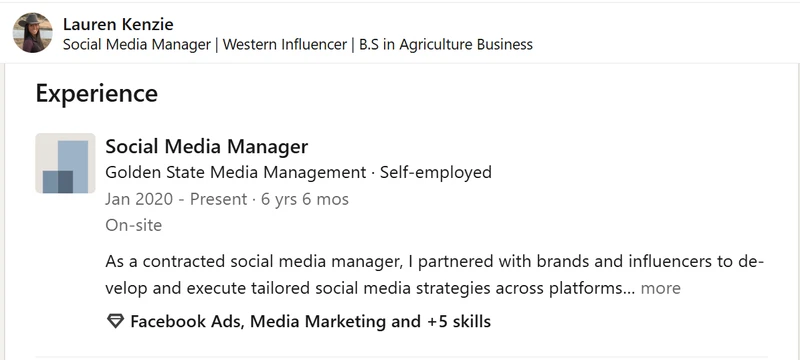Click Lauren Kenzie's profile photo avatar

32,33
